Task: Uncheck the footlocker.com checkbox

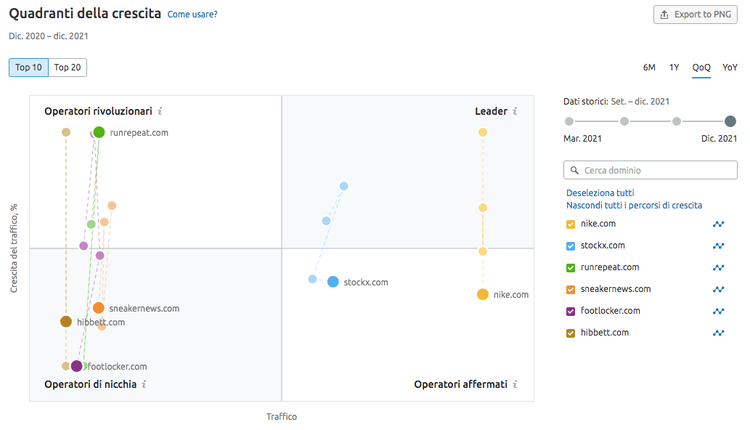Action: tap(570, 311)
